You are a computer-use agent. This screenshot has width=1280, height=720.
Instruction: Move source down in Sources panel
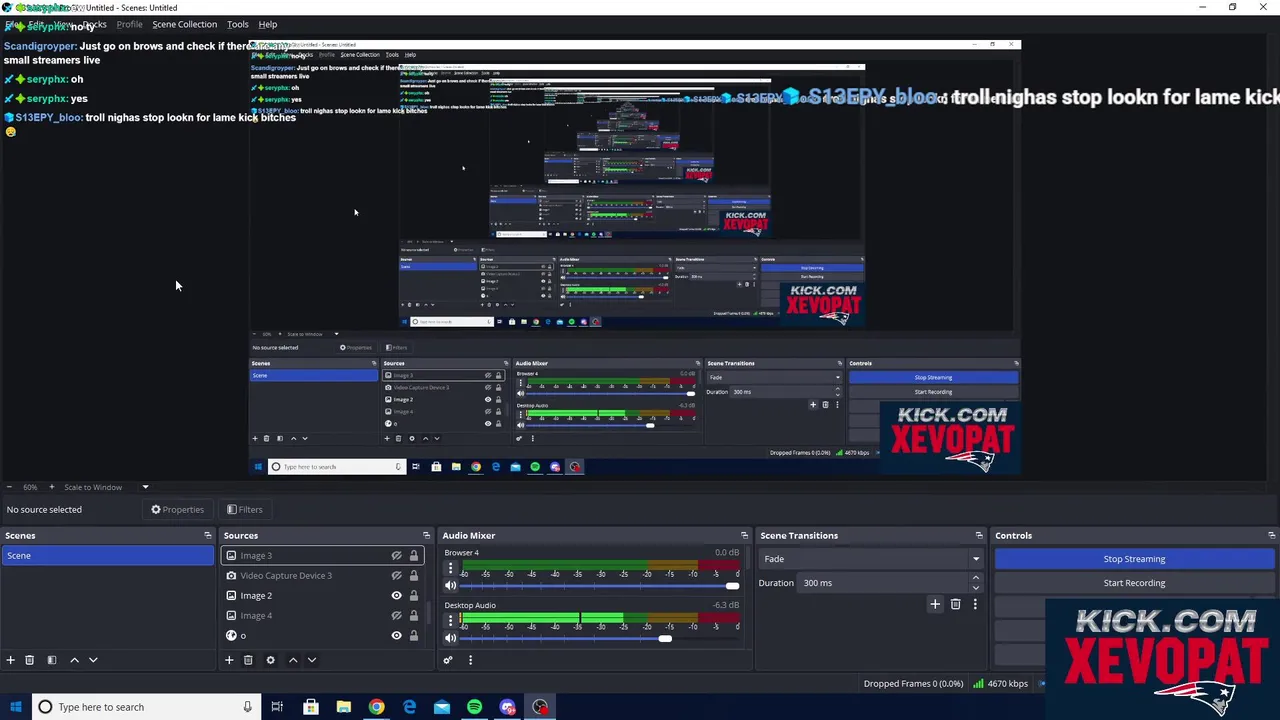tap(312, 660)
